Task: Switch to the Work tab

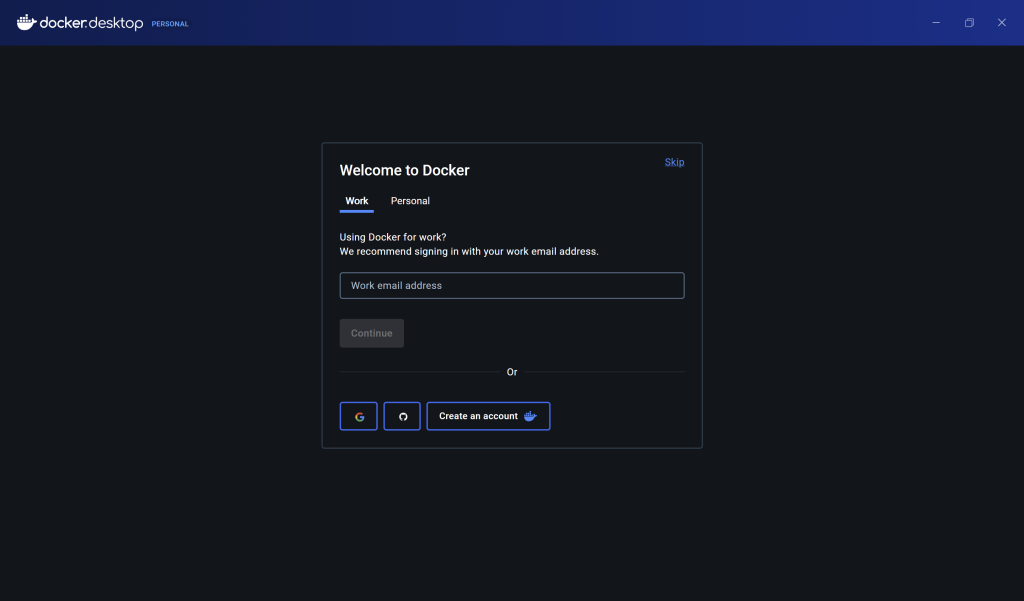Action: (357, 201)
